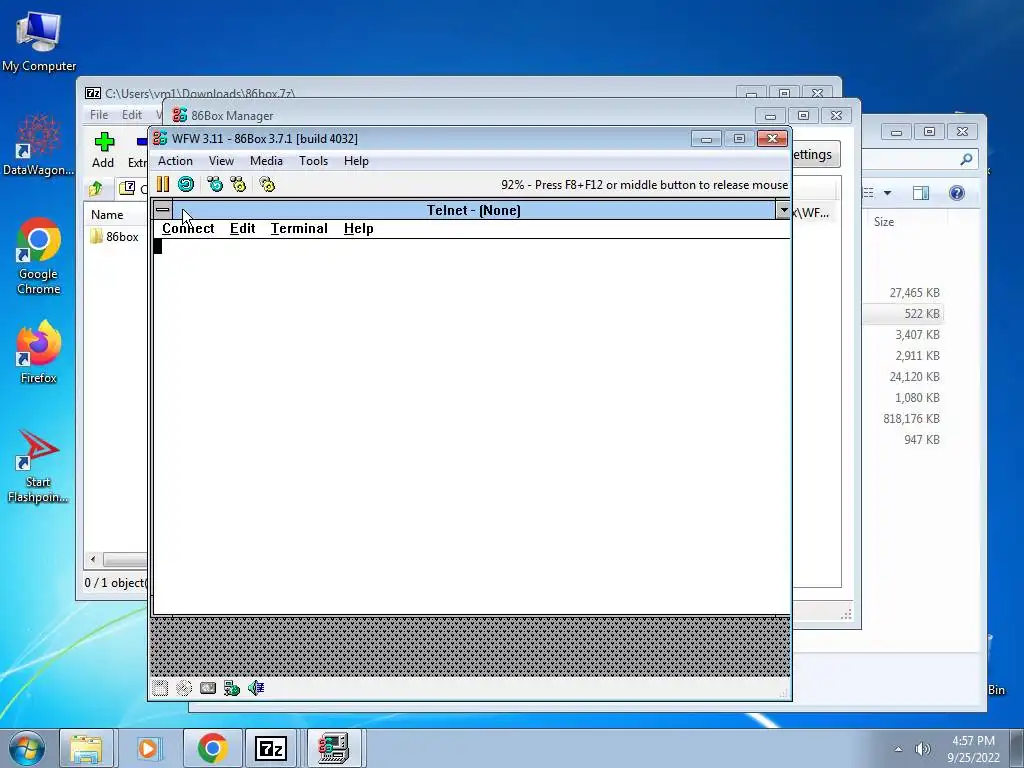Select the 86box folder in 7-Zip list
The height and width of the screenshot is (768, 1024).
[x=114, y=236]
